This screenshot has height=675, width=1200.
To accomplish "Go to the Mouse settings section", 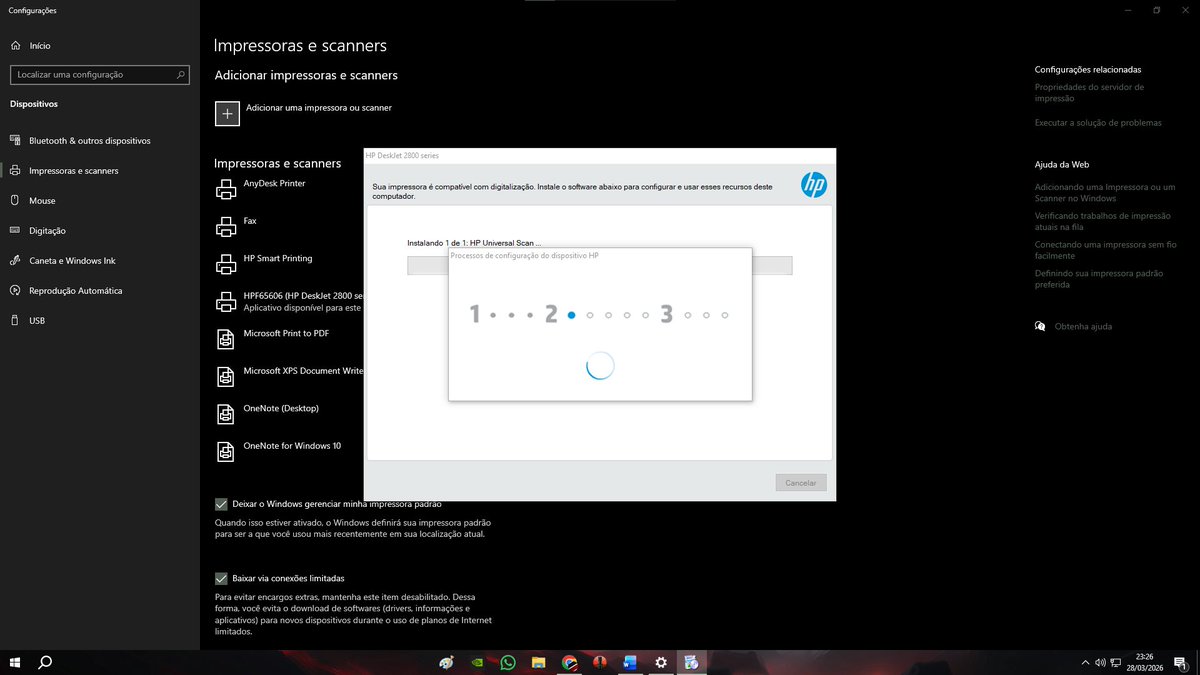I will point(100,201).
